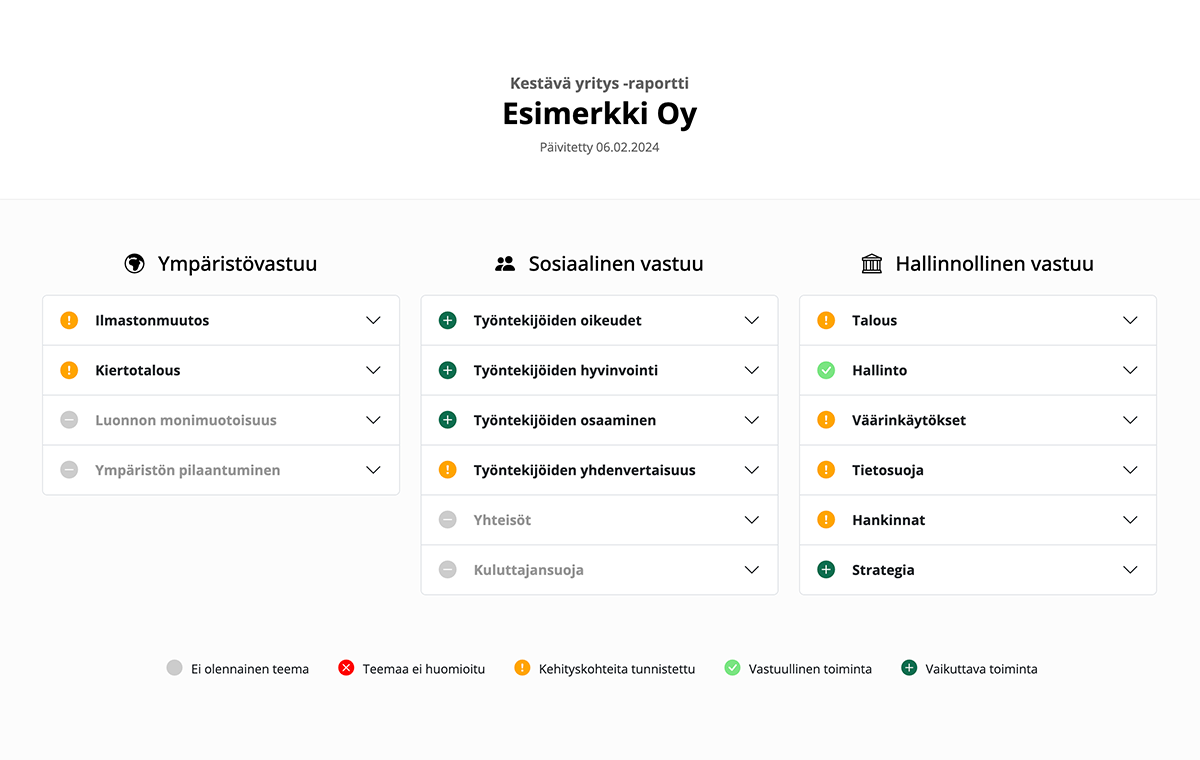The image size is (1200, 760).
Task: Expand the Talous section
Action: point(1130,320)
